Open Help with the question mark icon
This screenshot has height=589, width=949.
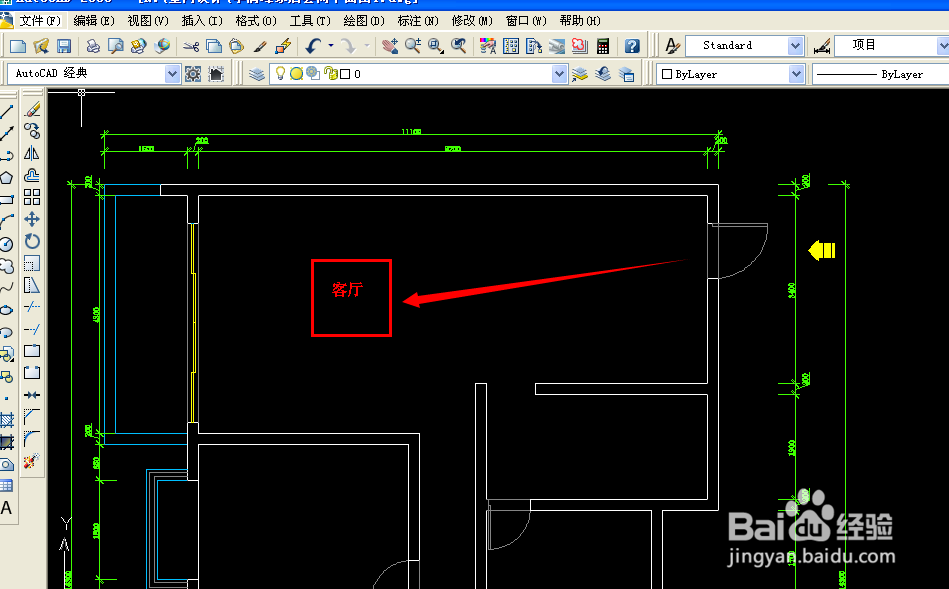click(x=632, y=46)
